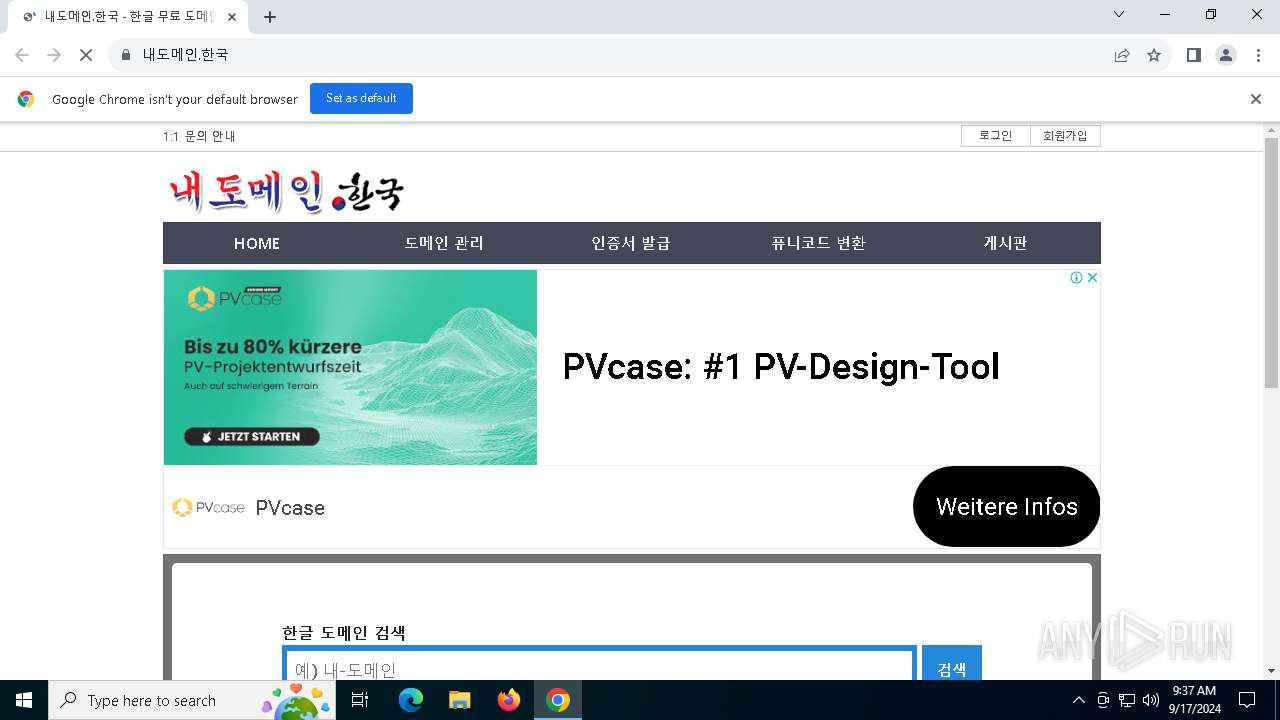Viewport: 1280px width, 720px height.
Task: Click scrollbar down arrow
Action: [x=1271, y=671]
